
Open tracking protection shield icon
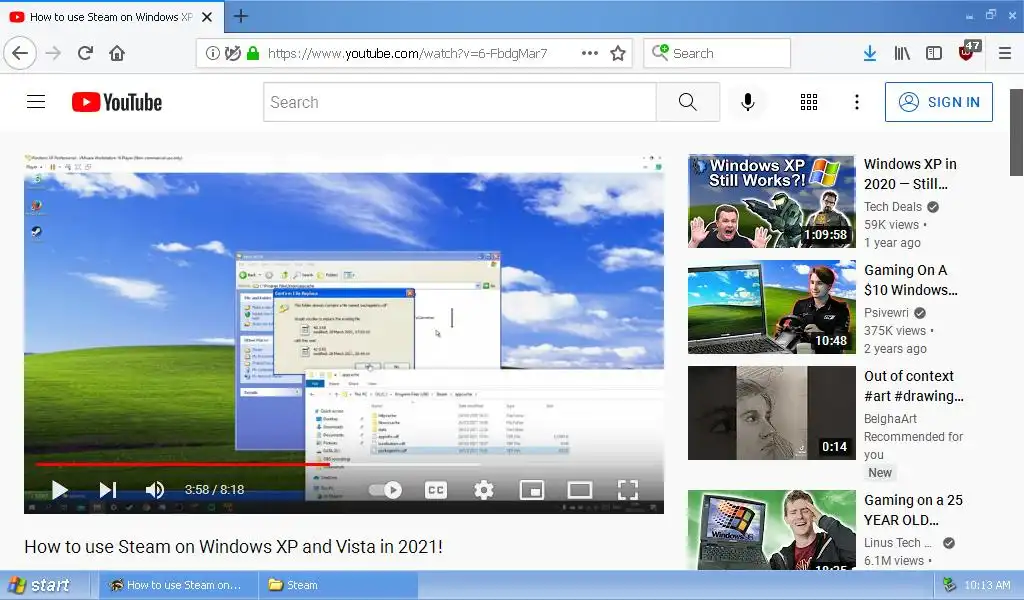(232, 54)
